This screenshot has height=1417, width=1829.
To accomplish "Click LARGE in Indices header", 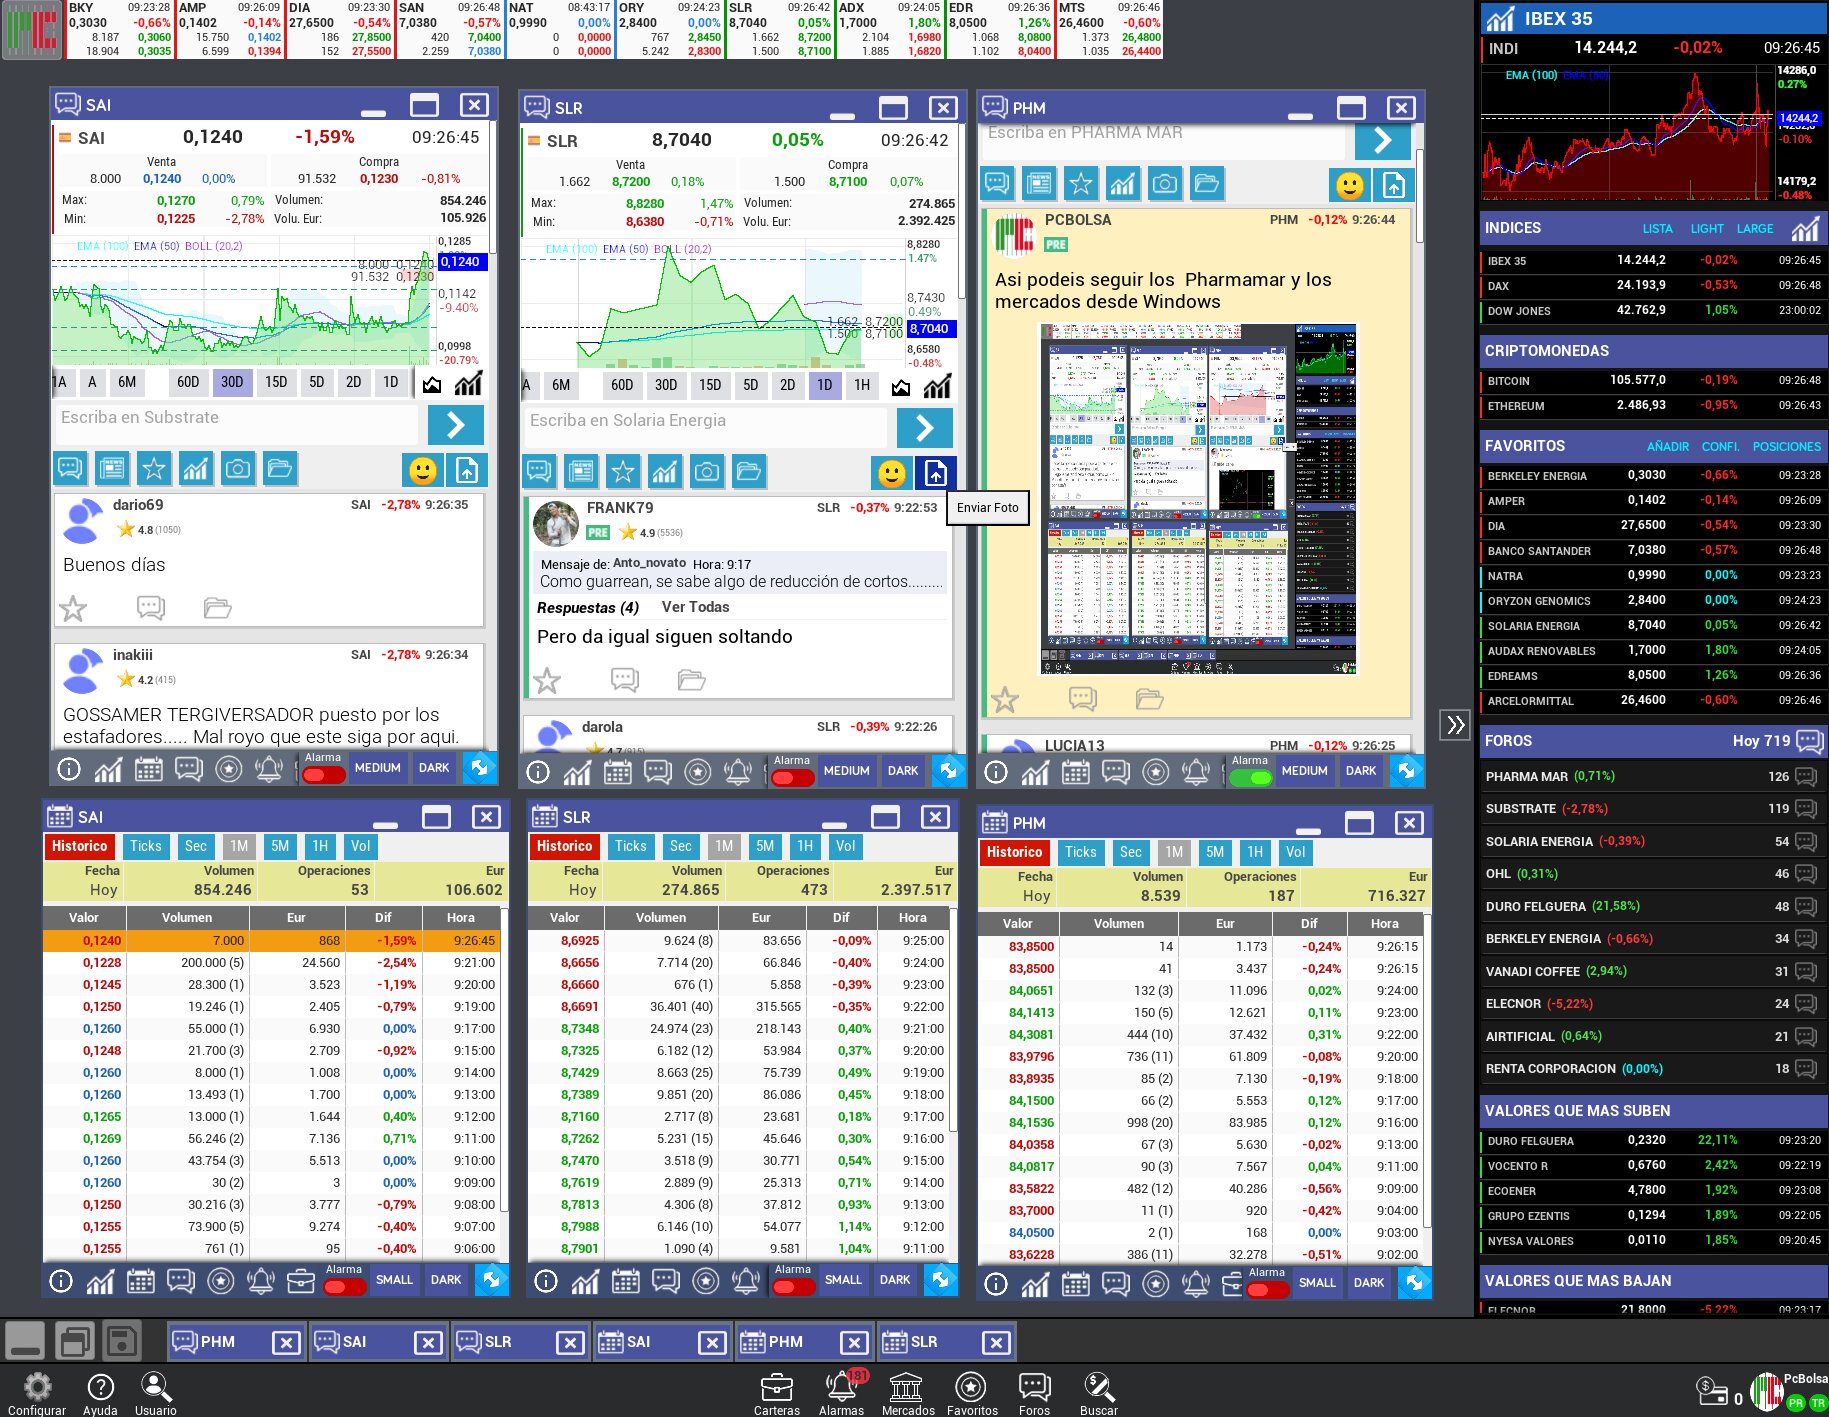I will click(x=1755, y=229).
